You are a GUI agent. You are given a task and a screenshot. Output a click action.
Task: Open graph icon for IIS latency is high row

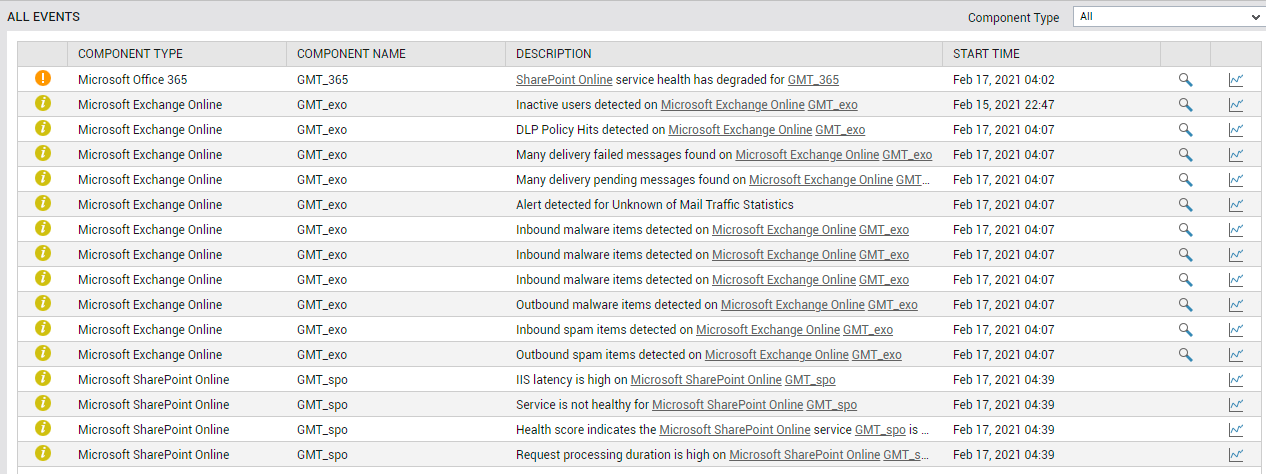pos(1236,380)
